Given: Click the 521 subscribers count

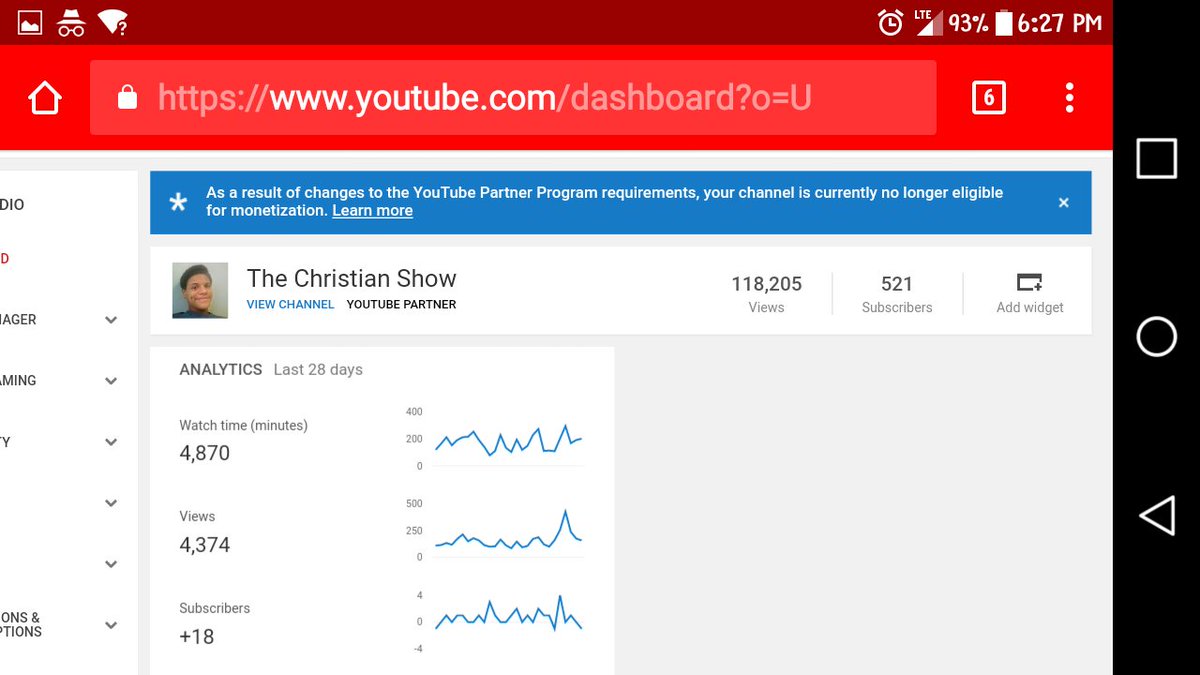Looking at the screenshot, I should (x=897, y=284).
